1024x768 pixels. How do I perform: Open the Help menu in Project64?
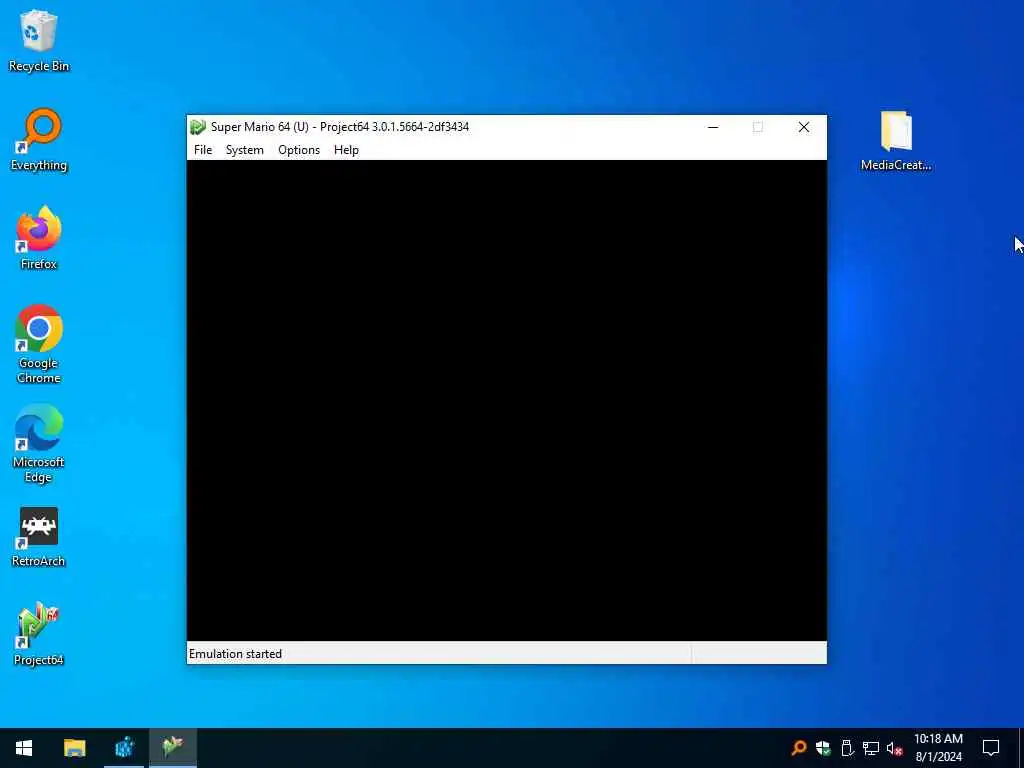click(x=346, y=150)
